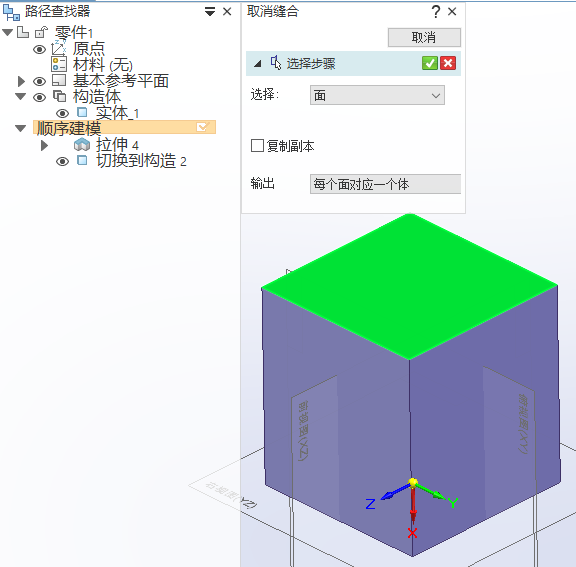Click the 材料 (无) material icon
The height and width of the screenshot is (567, 576).
point(59,64)
